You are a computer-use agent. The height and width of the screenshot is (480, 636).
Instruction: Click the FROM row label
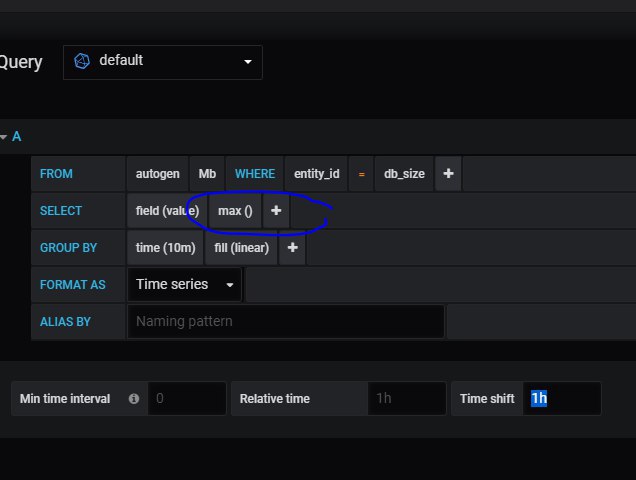click(56, 174)
